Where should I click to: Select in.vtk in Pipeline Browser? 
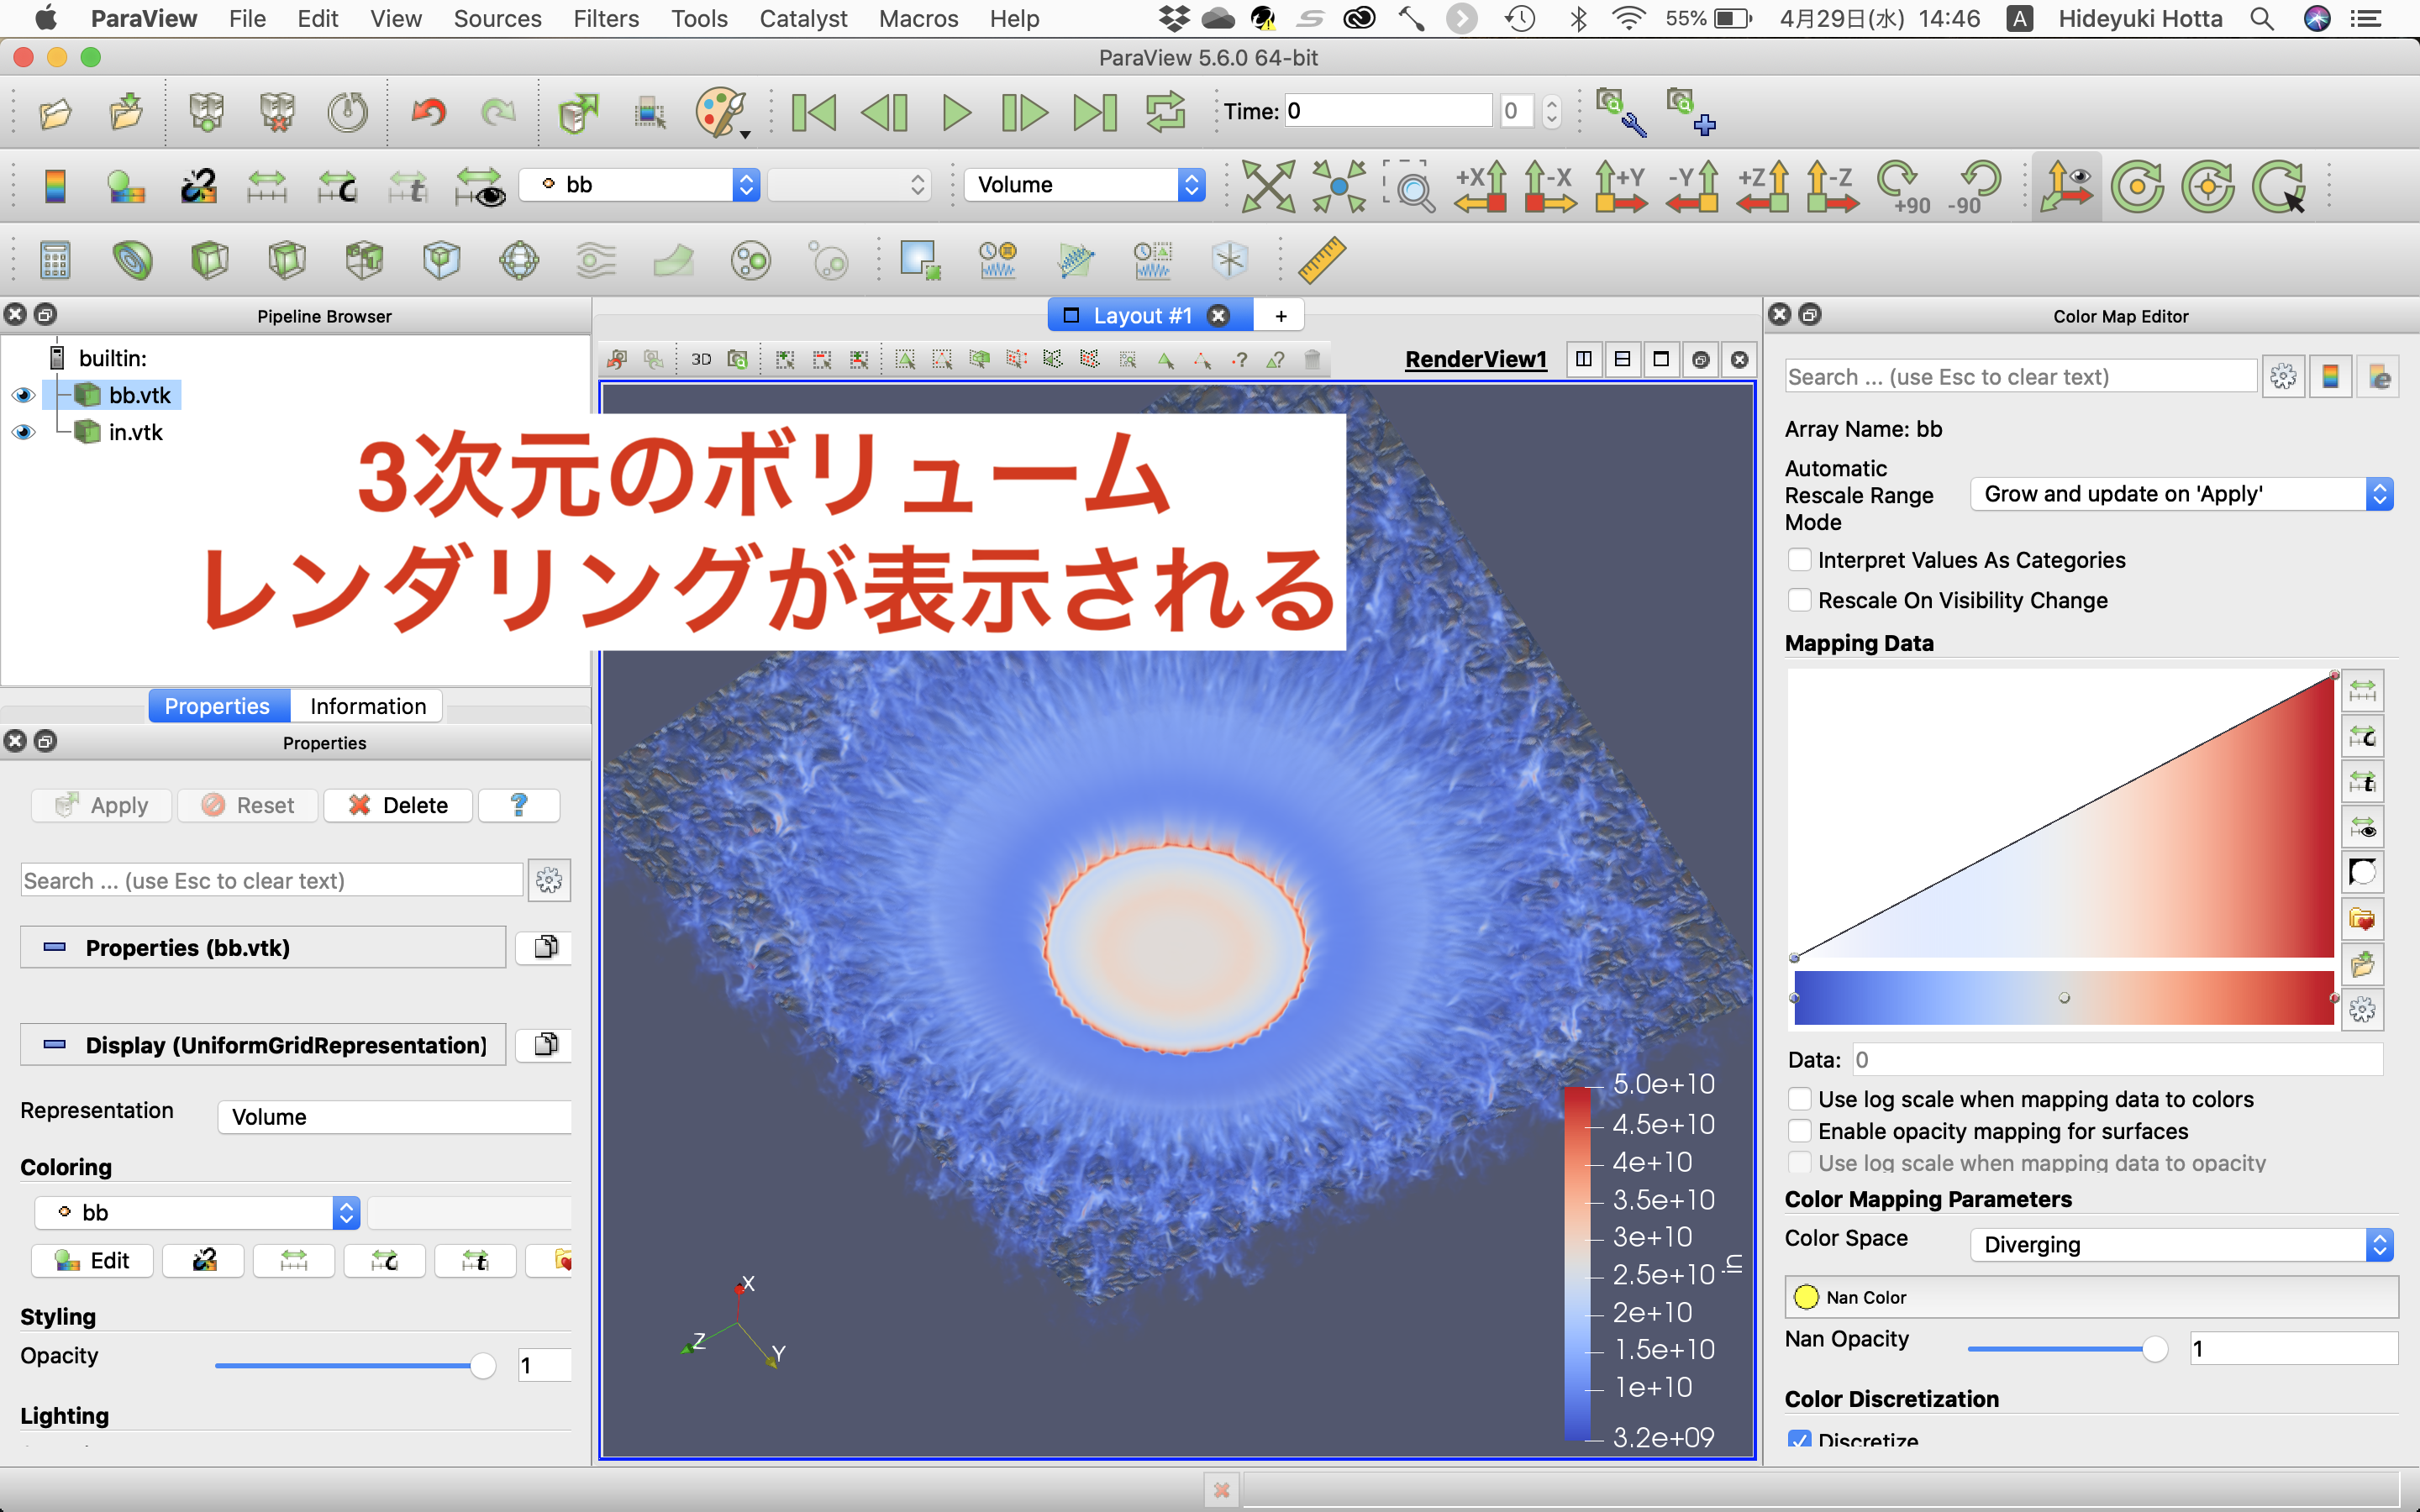135,432
